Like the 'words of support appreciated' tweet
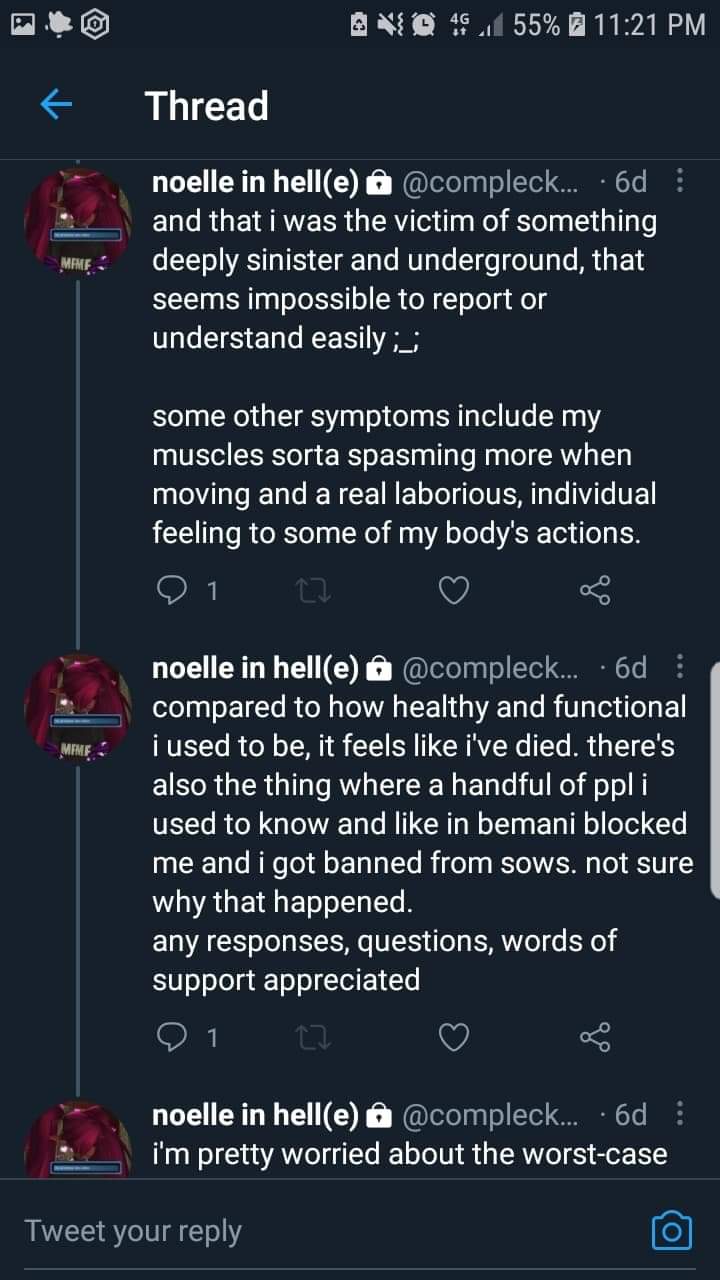The image size is (720, 1280). 454,1037
